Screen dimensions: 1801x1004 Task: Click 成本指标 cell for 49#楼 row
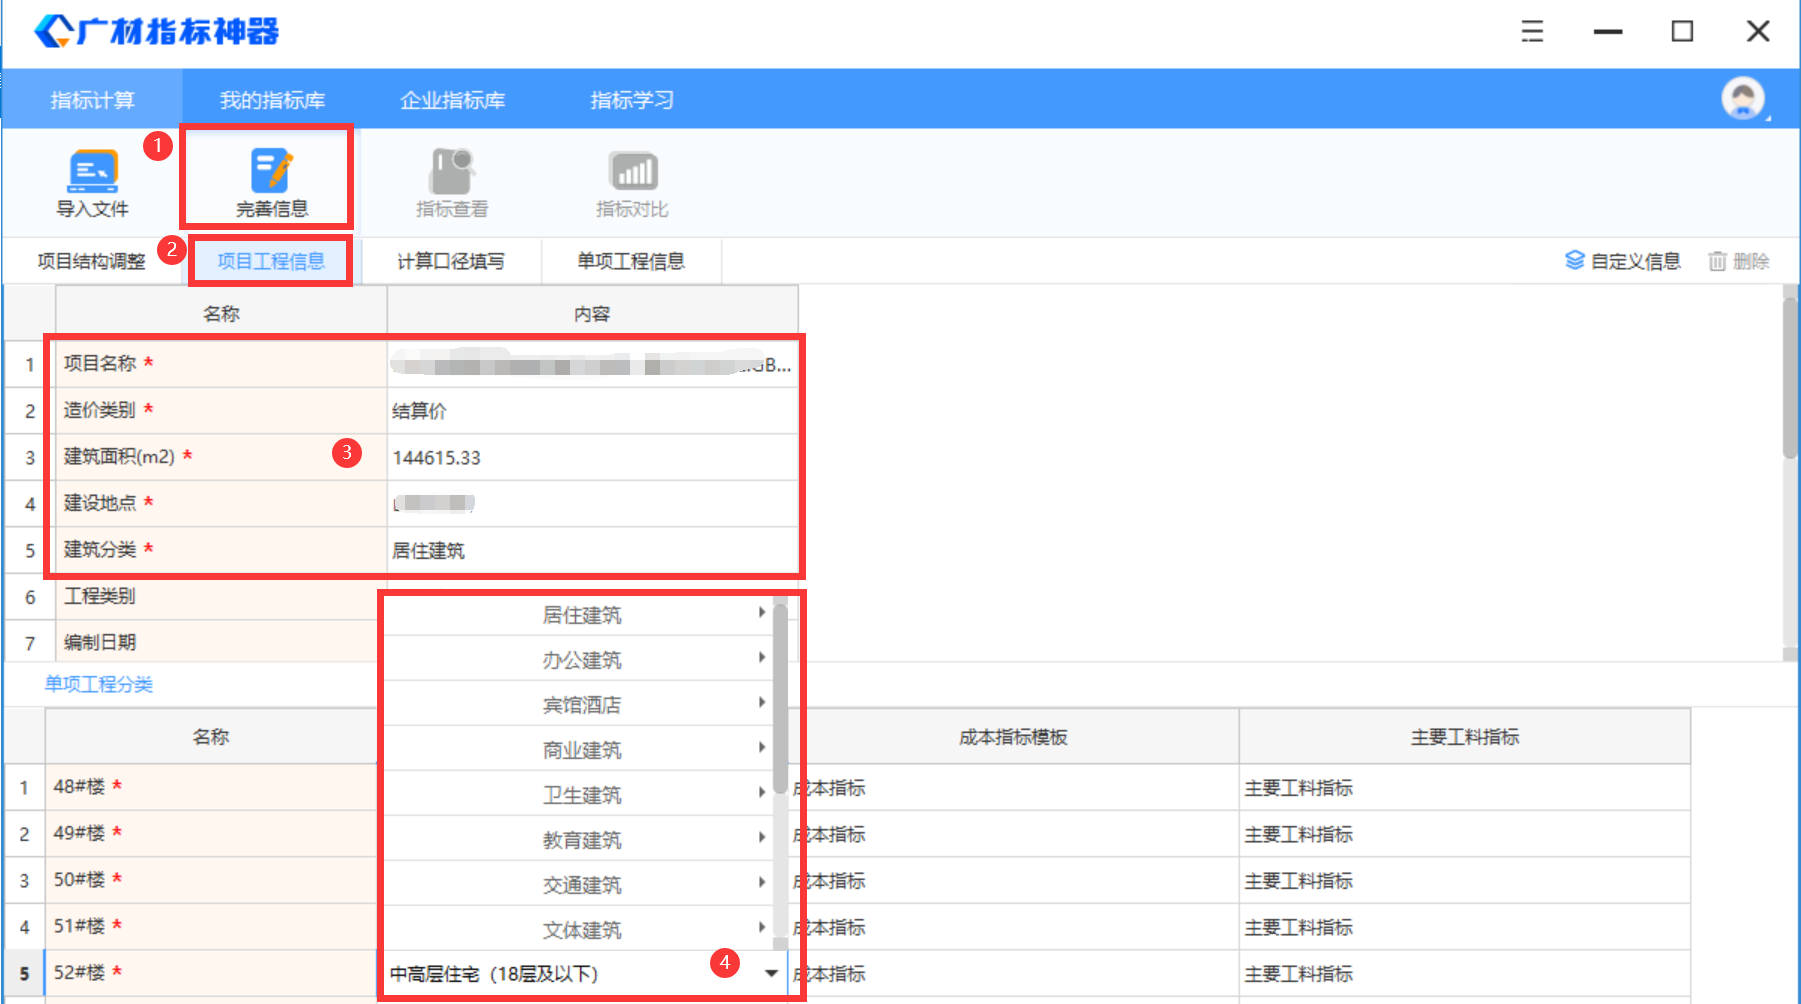[x=1013, y=834]
